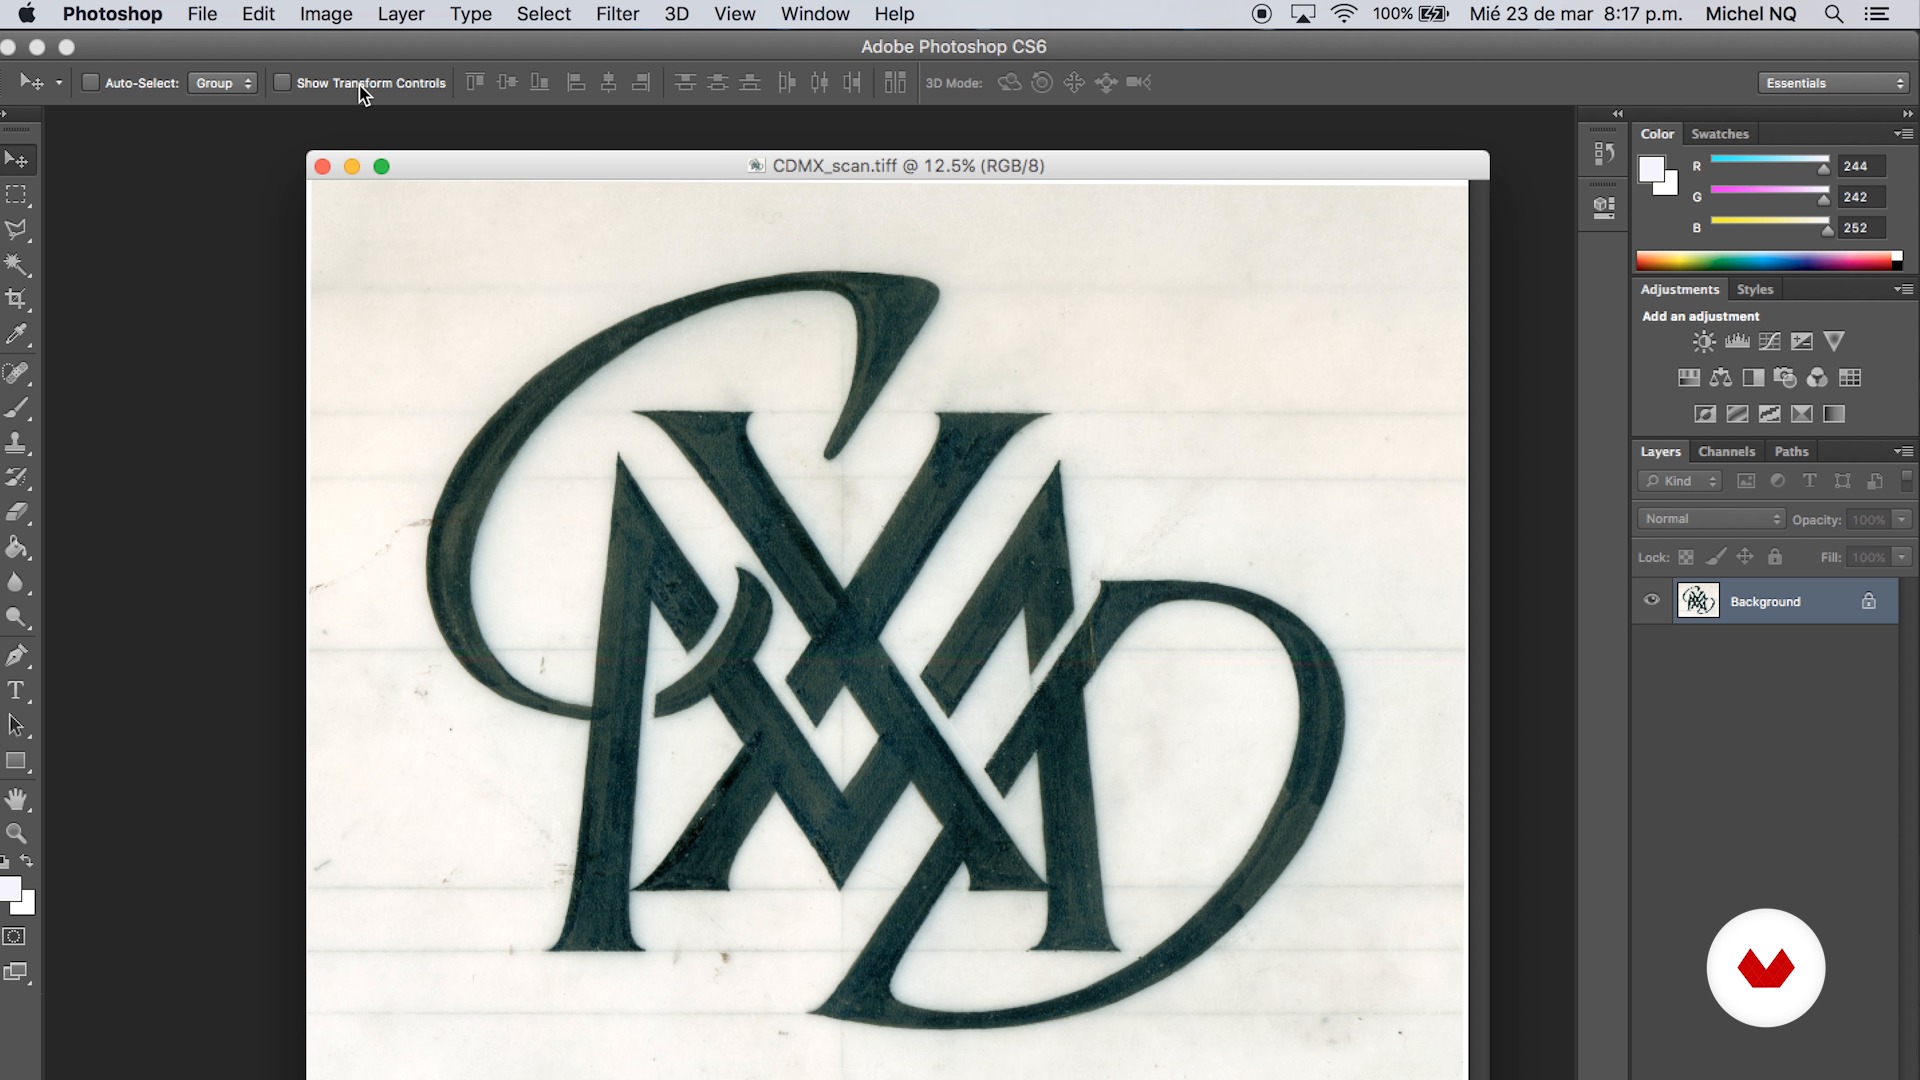
Task: Select the Lasso tool
Action: coord(16,230)
